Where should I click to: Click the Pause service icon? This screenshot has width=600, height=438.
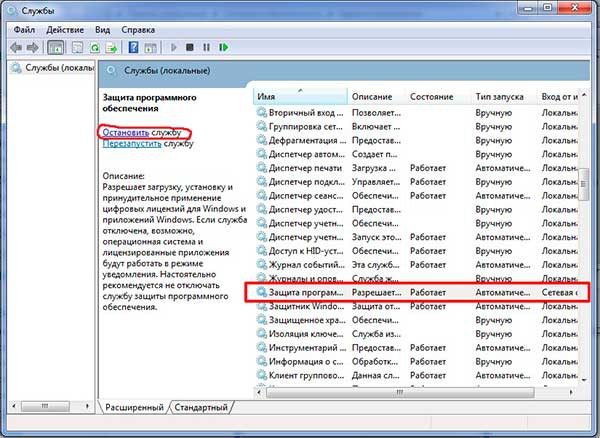(x=207, y=47)
